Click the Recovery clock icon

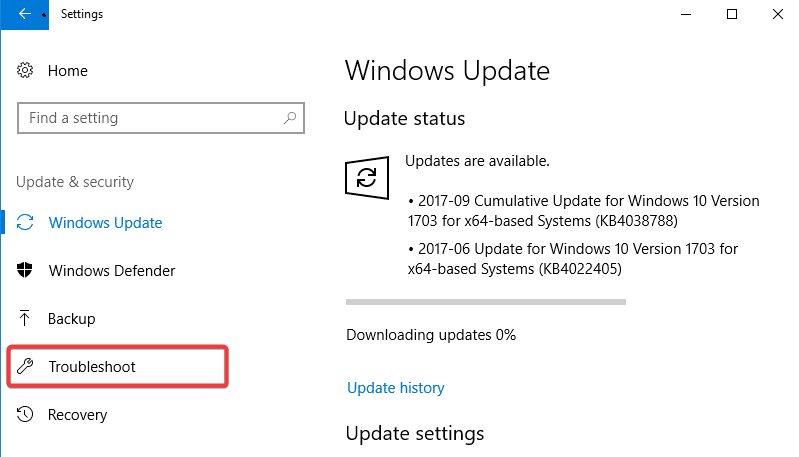pos(25,414)
